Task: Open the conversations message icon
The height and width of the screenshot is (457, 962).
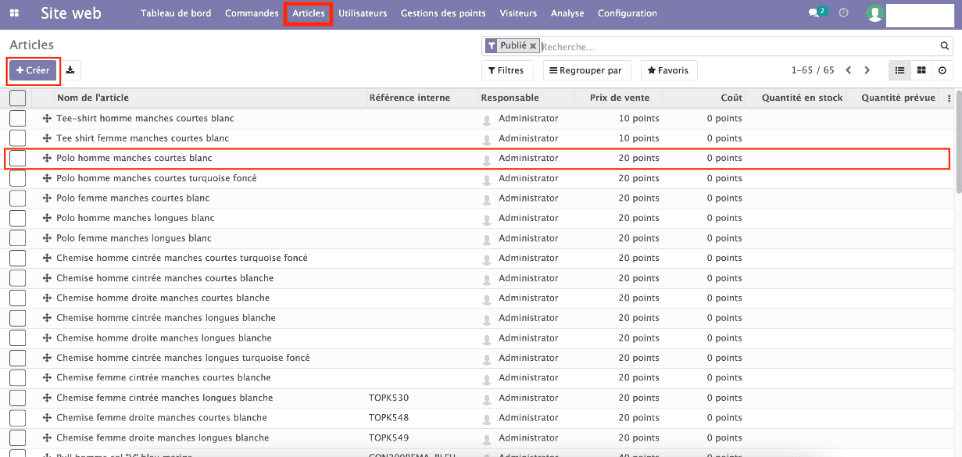Action: [x=815, y=14]
